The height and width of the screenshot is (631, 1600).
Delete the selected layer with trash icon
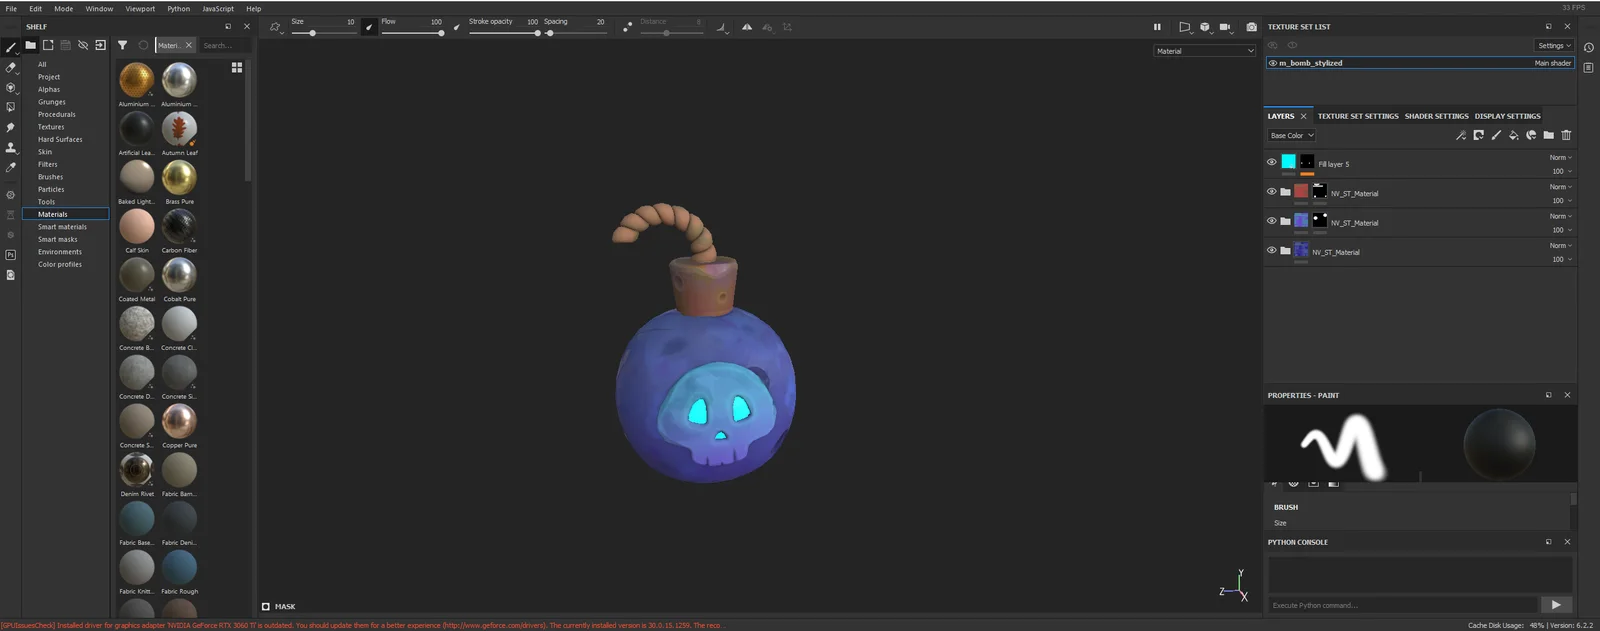point(1566,135)
